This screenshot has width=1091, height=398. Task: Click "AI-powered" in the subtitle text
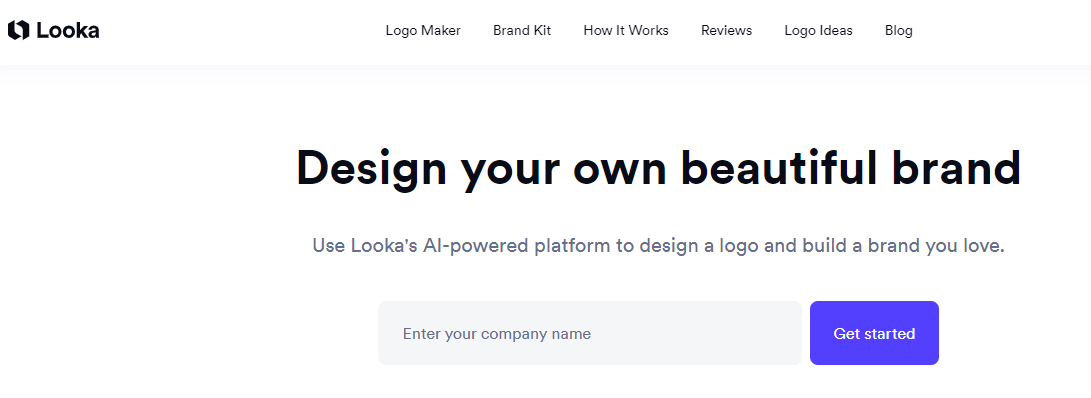[475, 247]
